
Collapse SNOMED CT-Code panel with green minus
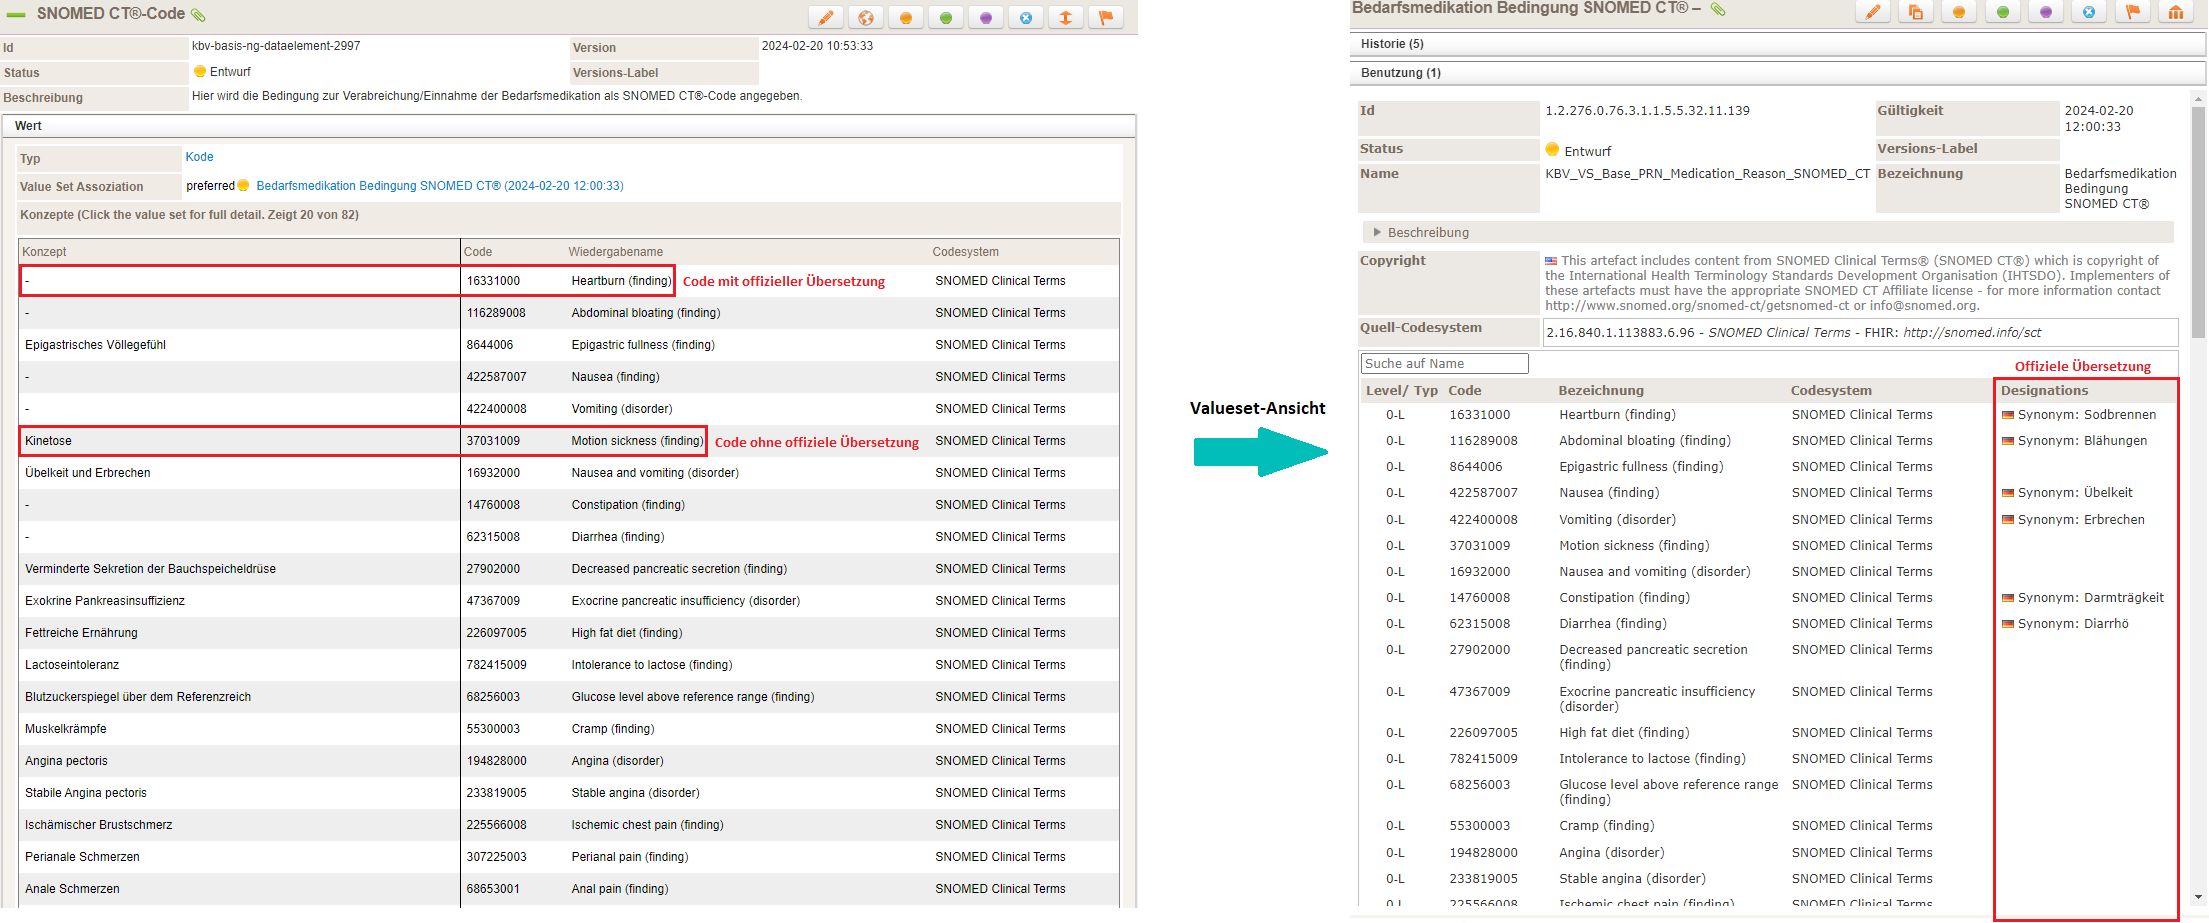pyautogui.click(x=16, y=15)
